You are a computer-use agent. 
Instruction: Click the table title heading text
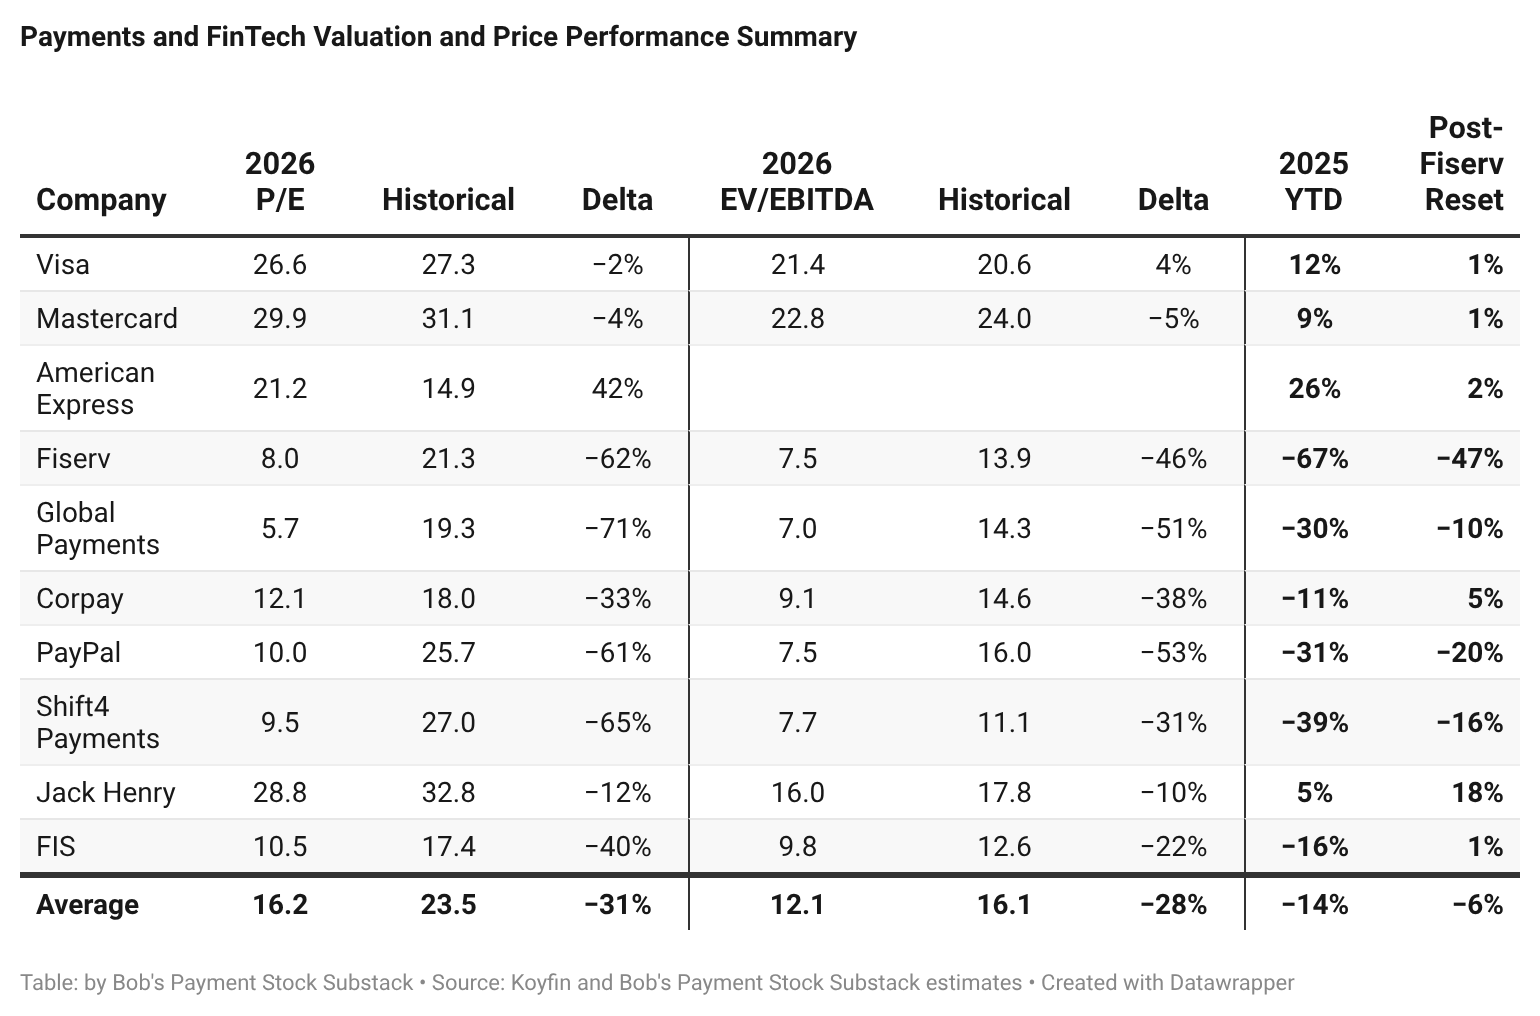pos(439,37)
